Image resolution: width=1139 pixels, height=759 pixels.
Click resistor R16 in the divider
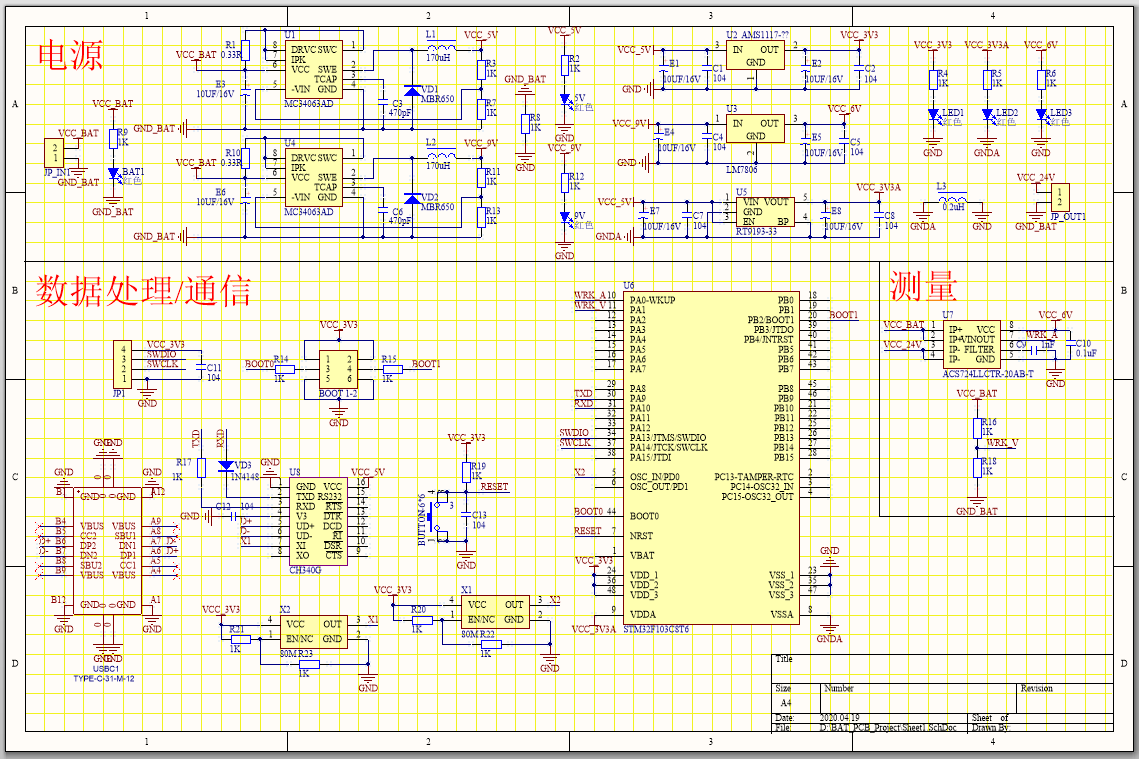pos(977,429)
